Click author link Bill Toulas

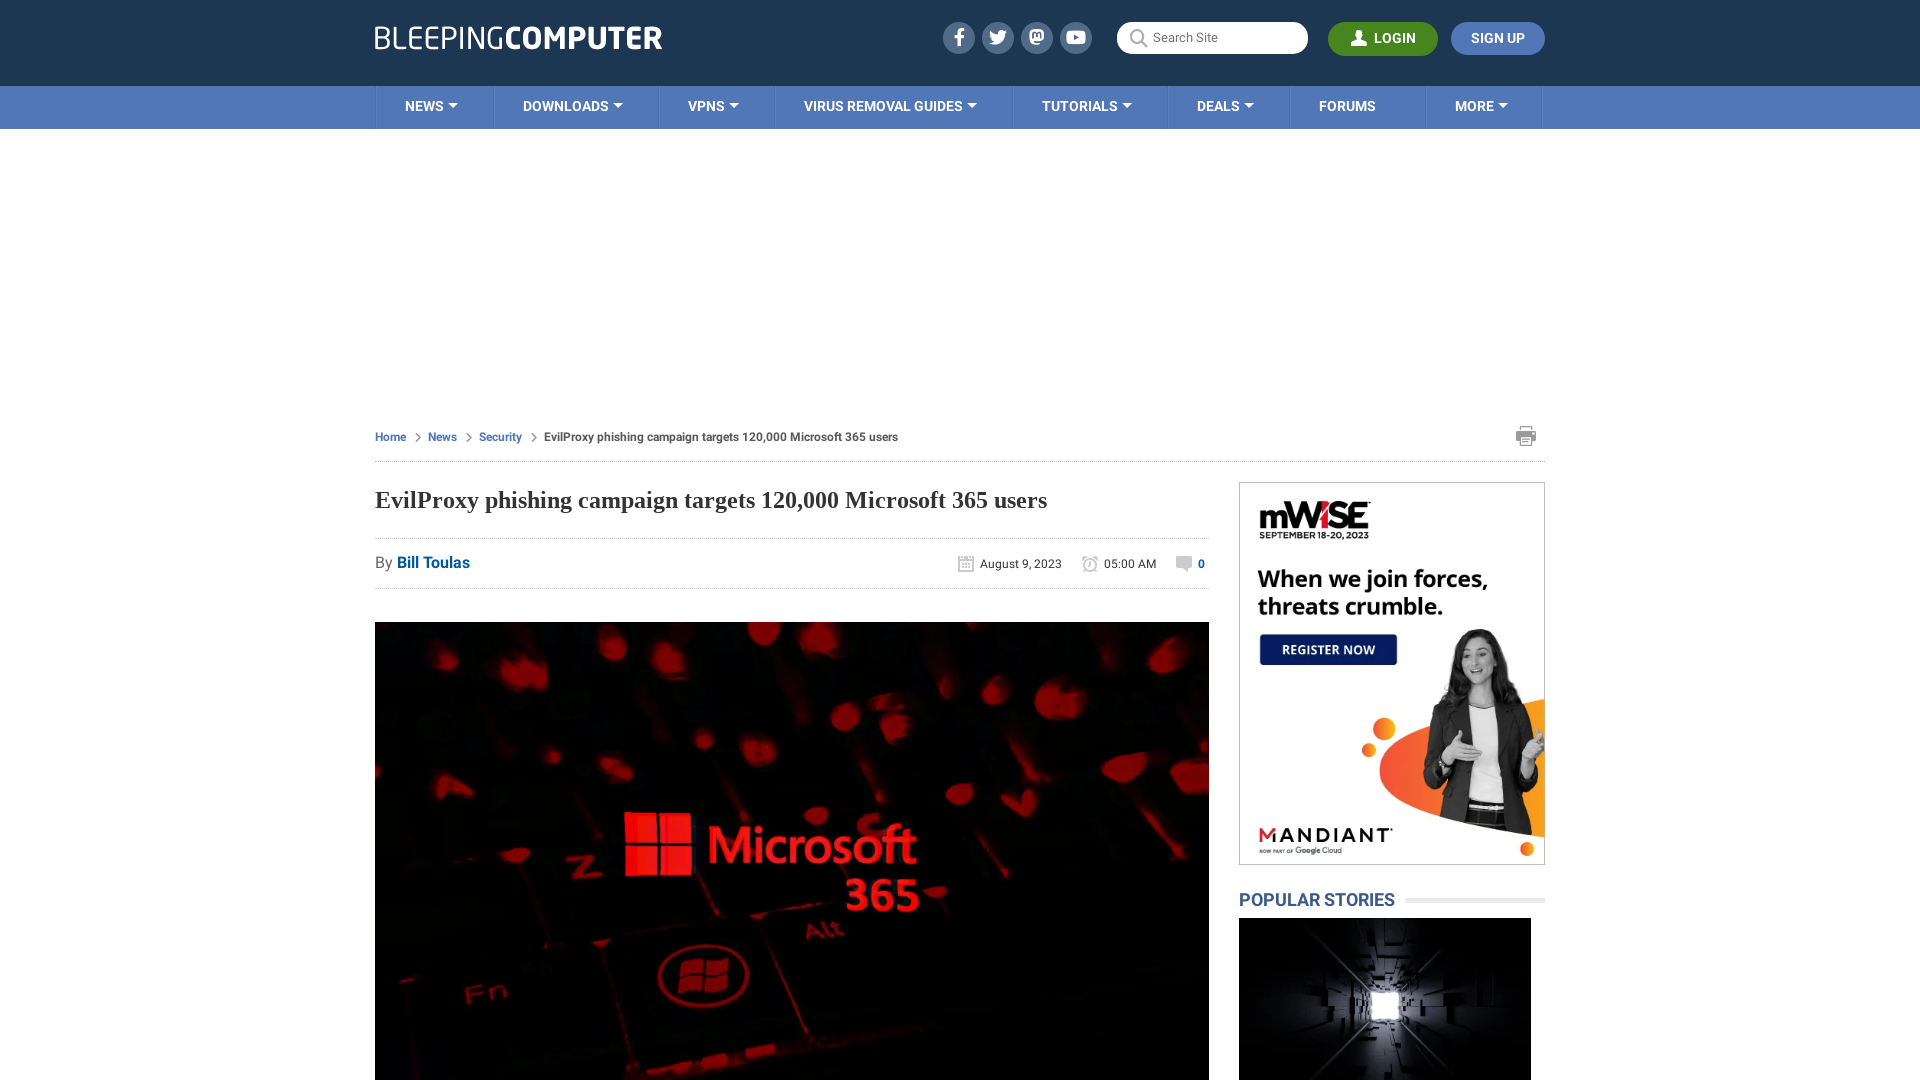tap(433, 562)
